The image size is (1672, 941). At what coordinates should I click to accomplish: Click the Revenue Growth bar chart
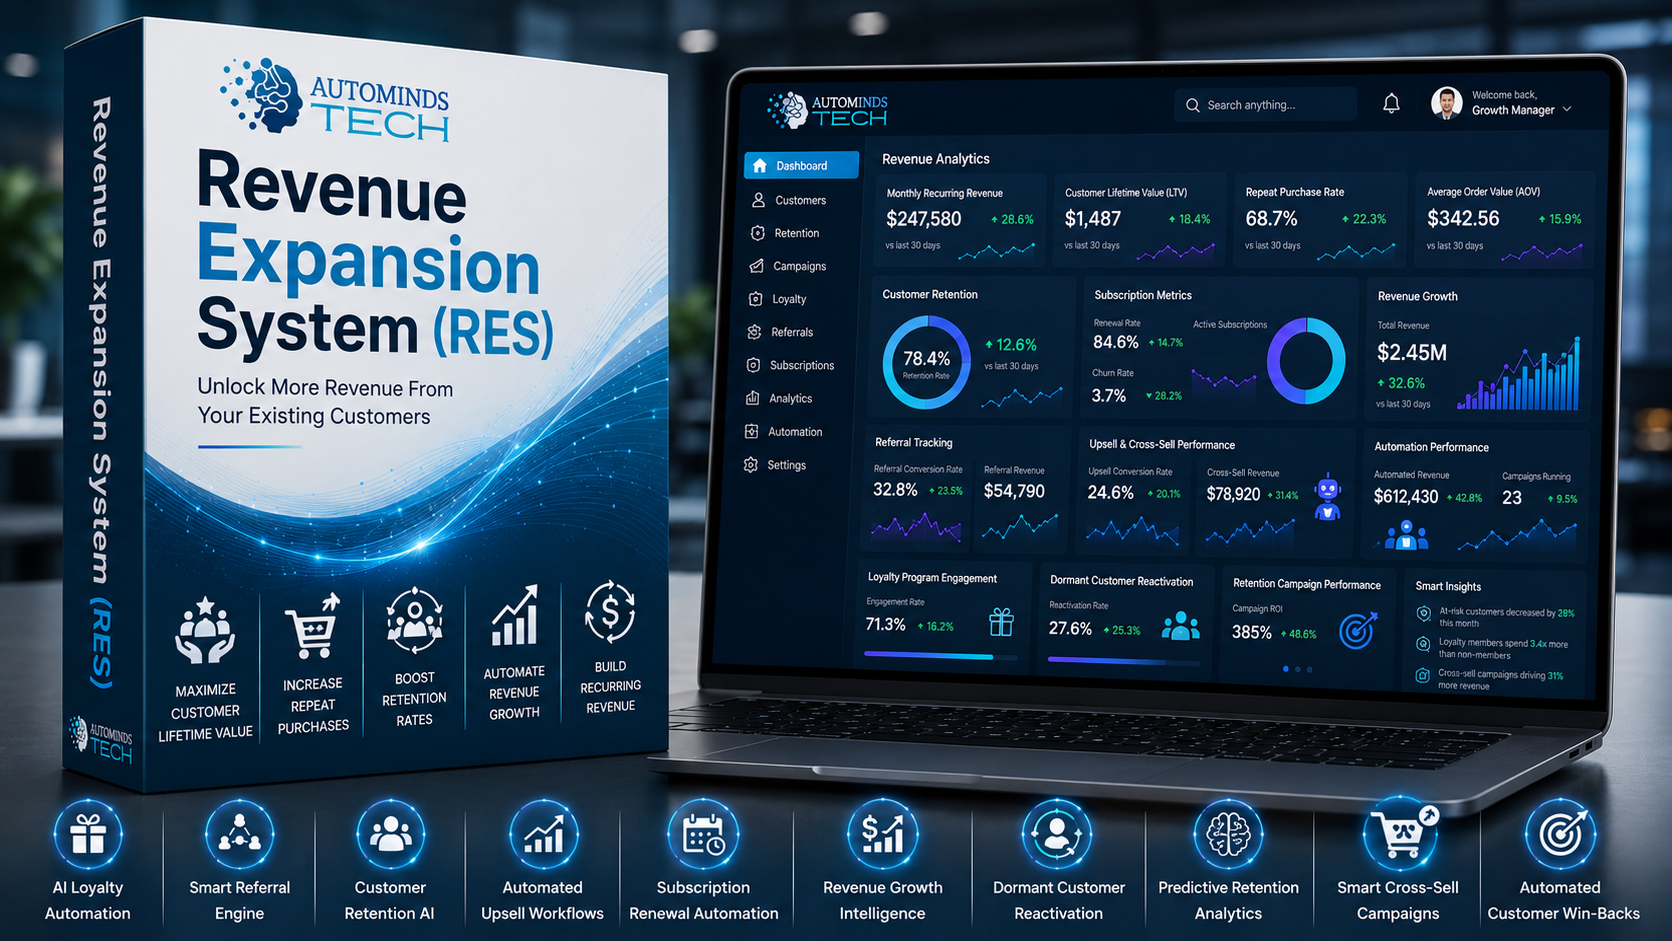point(1518,375)
